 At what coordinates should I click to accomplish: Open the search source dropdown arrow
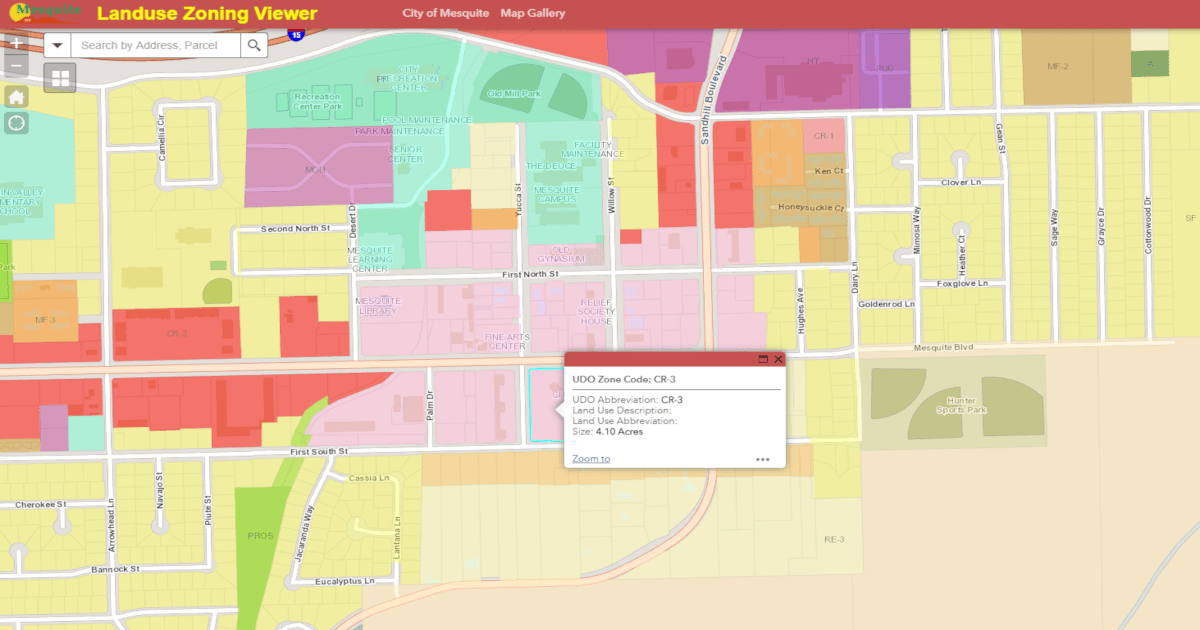pos(57,45)
